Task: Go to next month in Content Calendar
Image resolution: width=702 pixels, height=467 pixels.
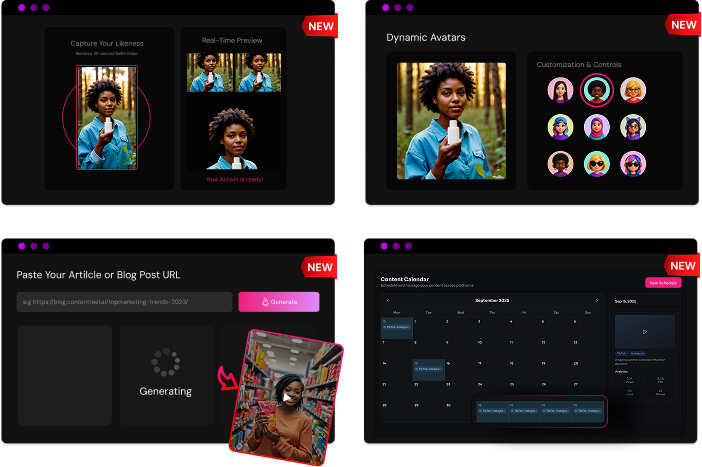Action: click(x=597, y=300)
